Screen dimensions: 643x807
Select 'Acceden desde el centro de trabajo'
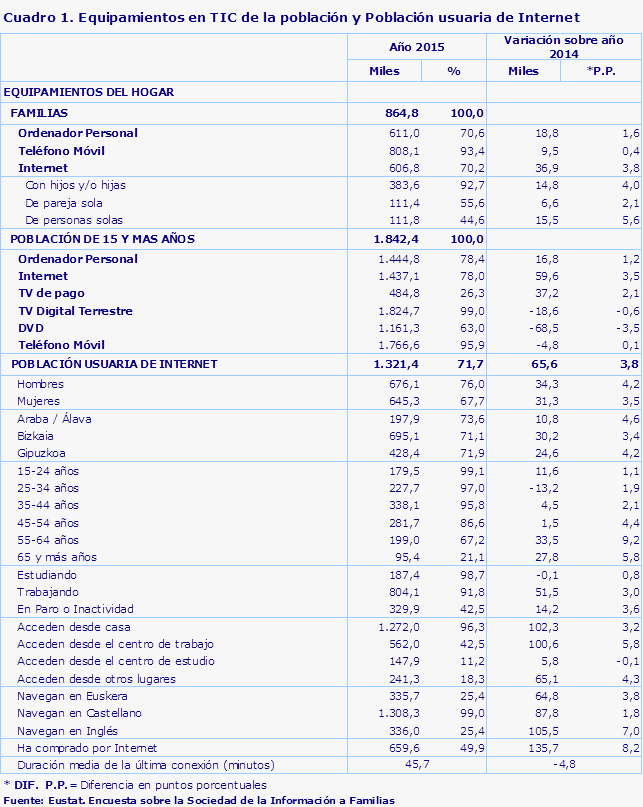115,644
